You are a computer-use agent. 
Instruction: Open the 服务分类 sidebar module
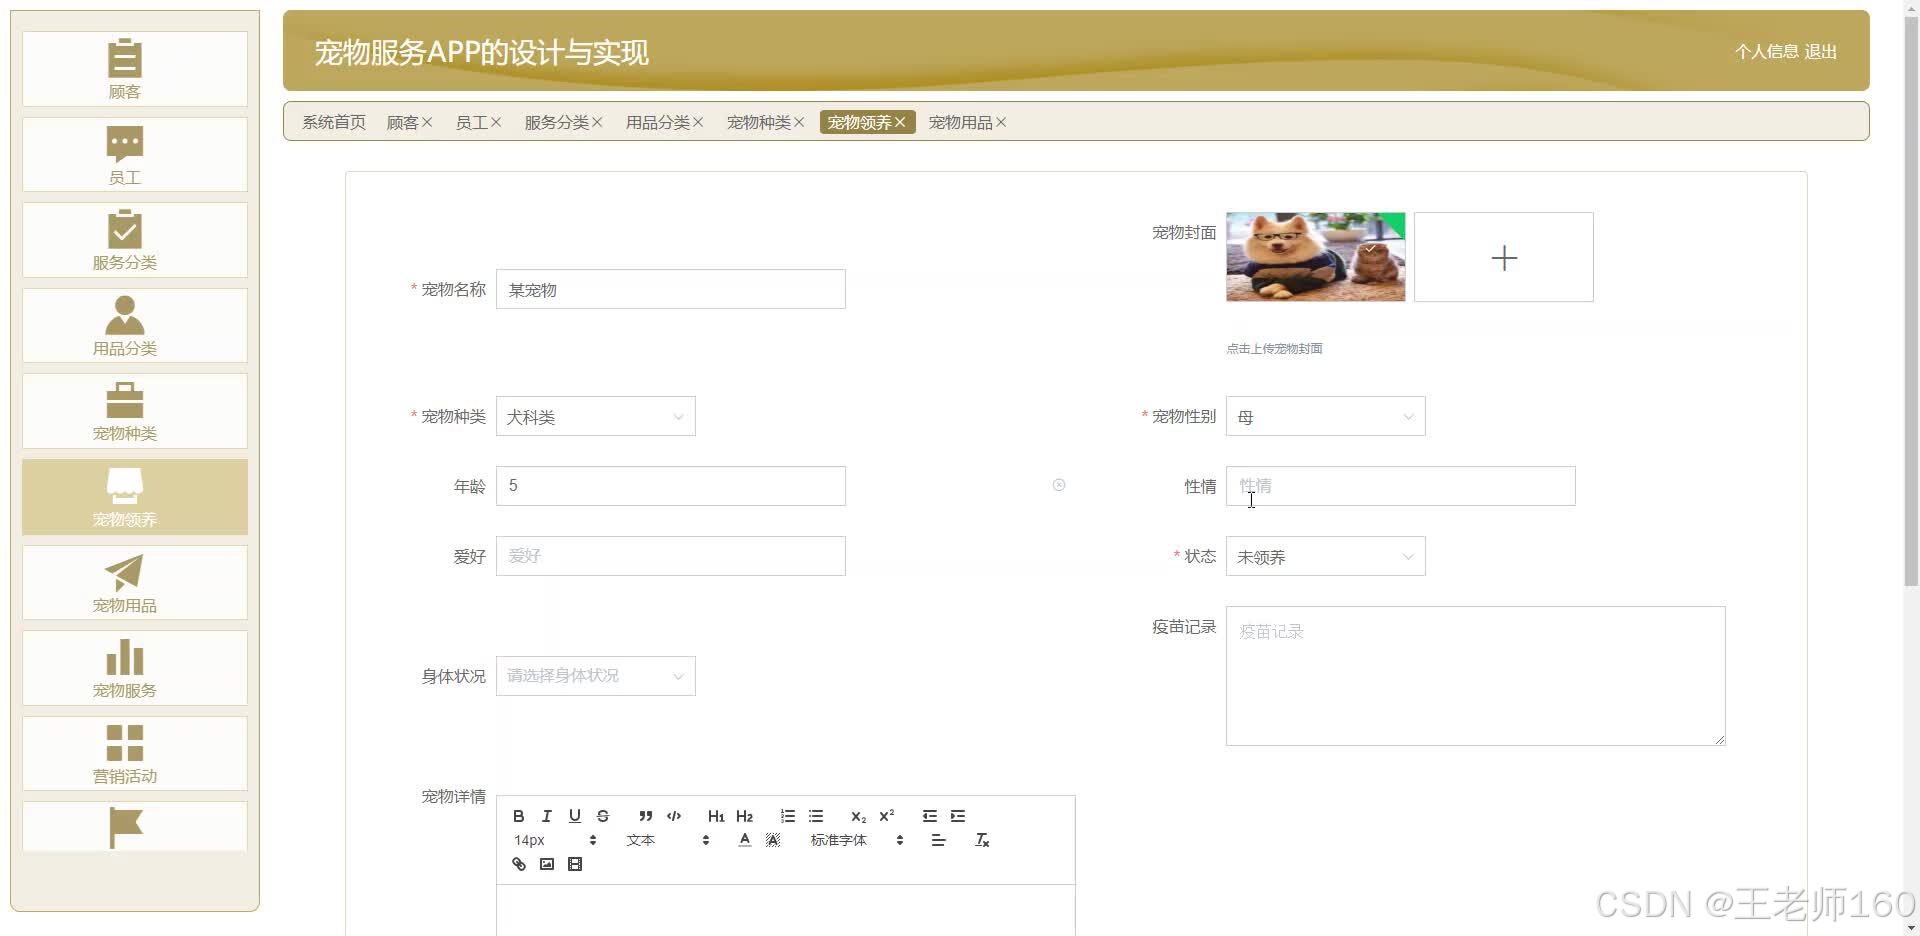tap(135, 240)
